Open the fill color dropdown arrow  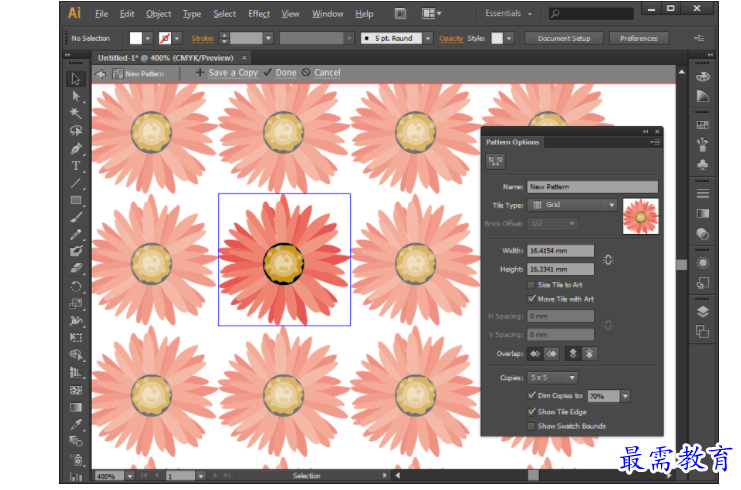(x=148, y=38)
